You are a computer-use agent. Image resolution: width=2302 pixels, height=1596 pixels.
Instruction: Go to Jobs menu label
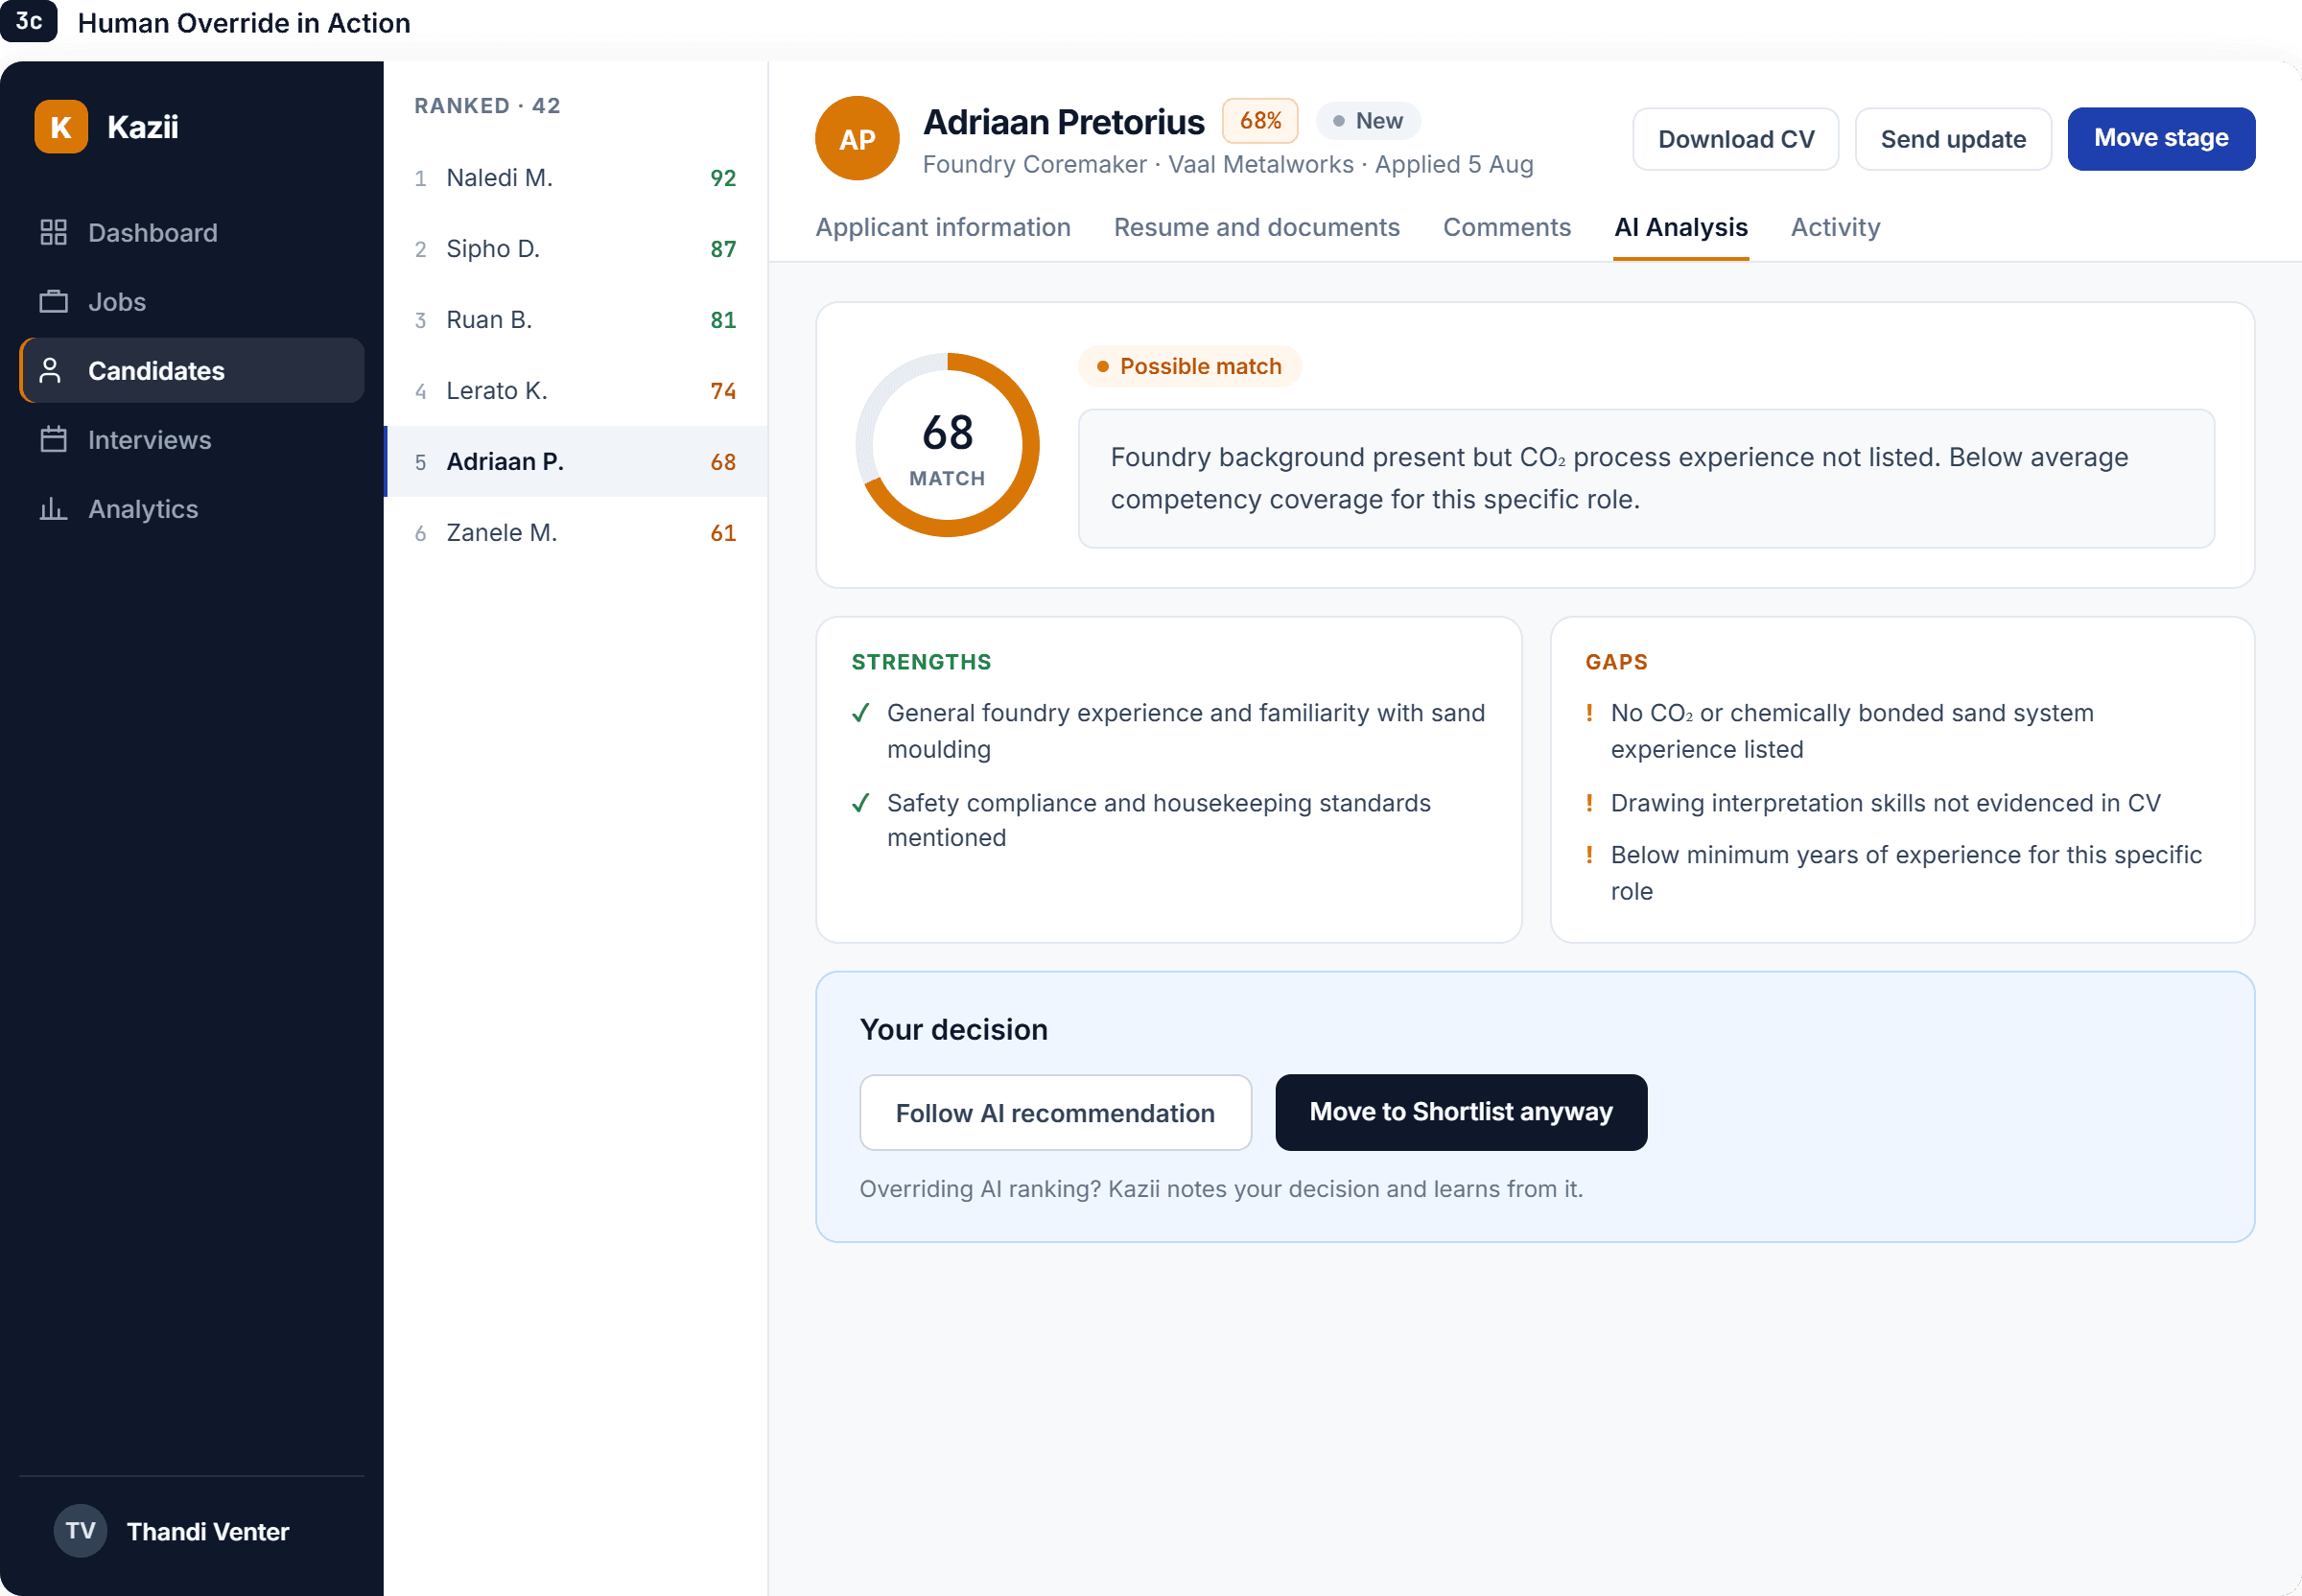click(117, 301)
